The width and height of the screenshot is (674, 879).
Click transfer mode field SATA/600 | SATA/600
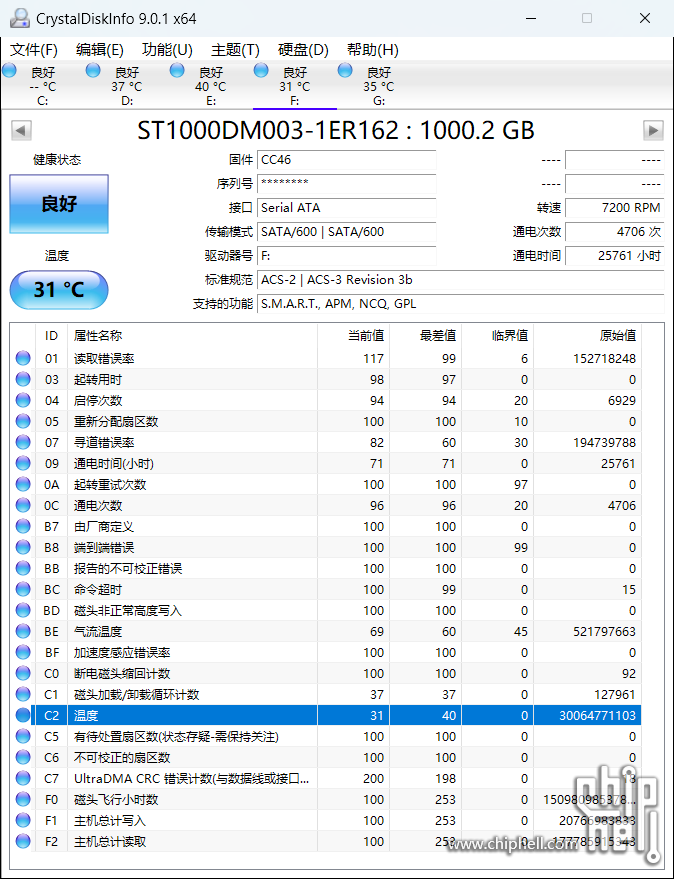pos(347,232)
